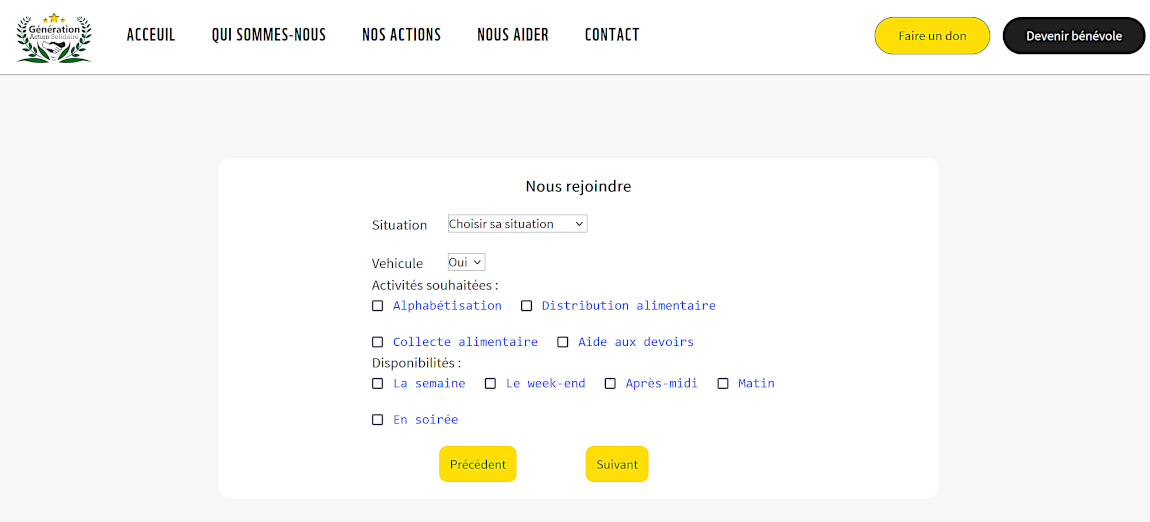The image size is (1150, 522).
Task: Click the Suivant button
Action: pos(616,464)
